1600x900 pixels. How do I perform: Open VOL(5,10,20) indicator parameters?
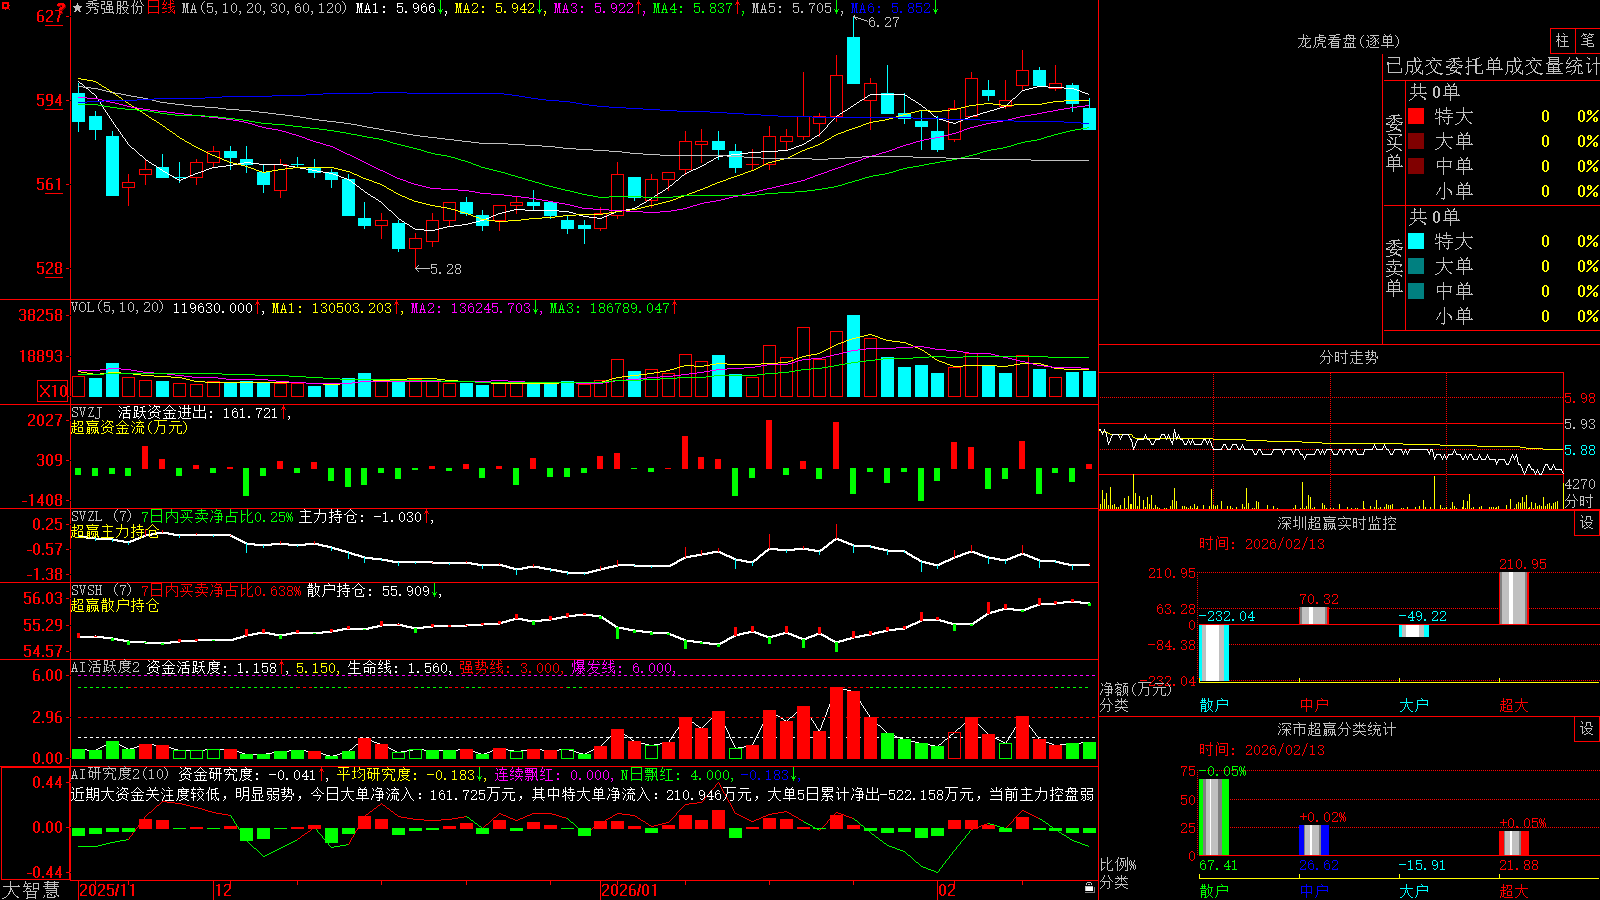(117, 307)
